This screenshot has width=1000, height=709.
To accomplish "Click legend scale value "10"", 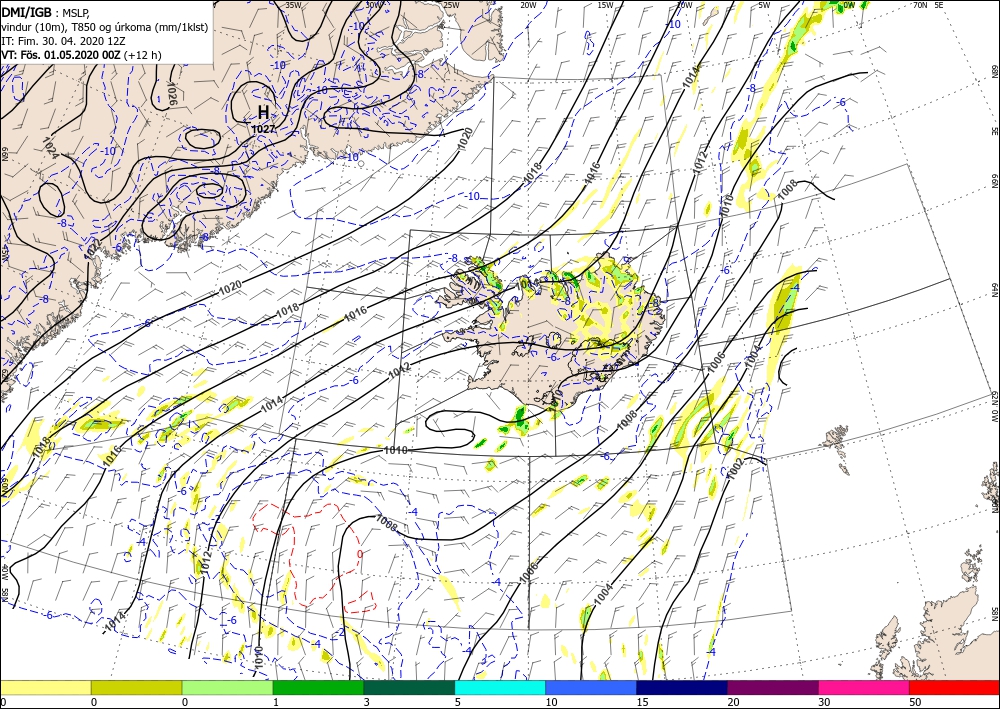I will coord(551,702).
